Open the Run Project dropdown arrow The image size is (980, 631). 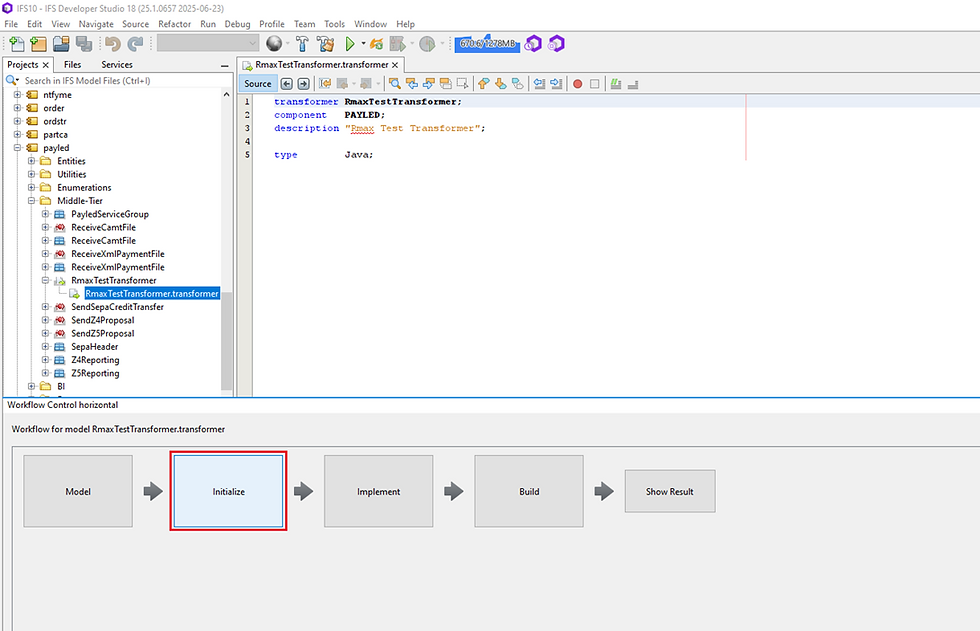[363, 44]
